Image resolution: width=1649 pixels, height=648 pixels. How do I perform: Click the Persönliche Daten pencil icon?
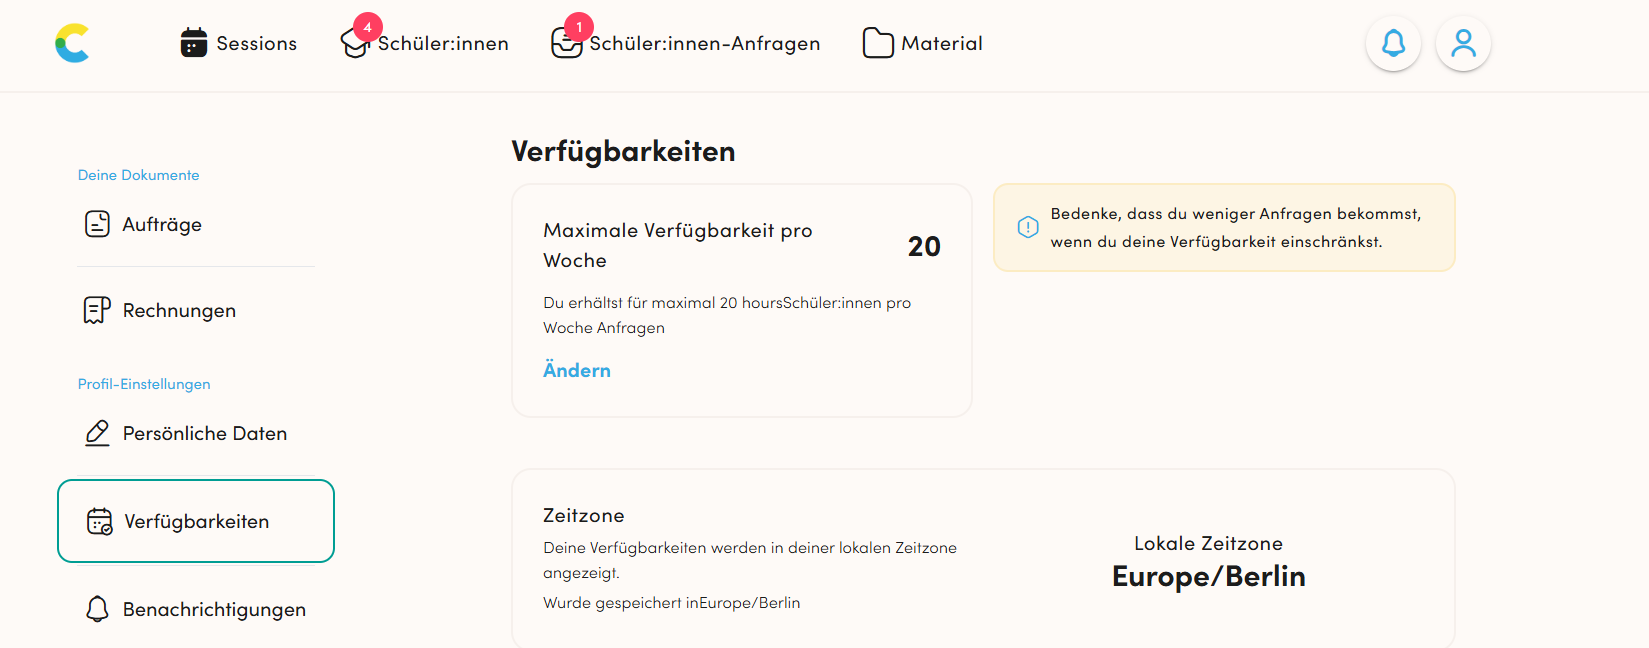coord(97,433)
